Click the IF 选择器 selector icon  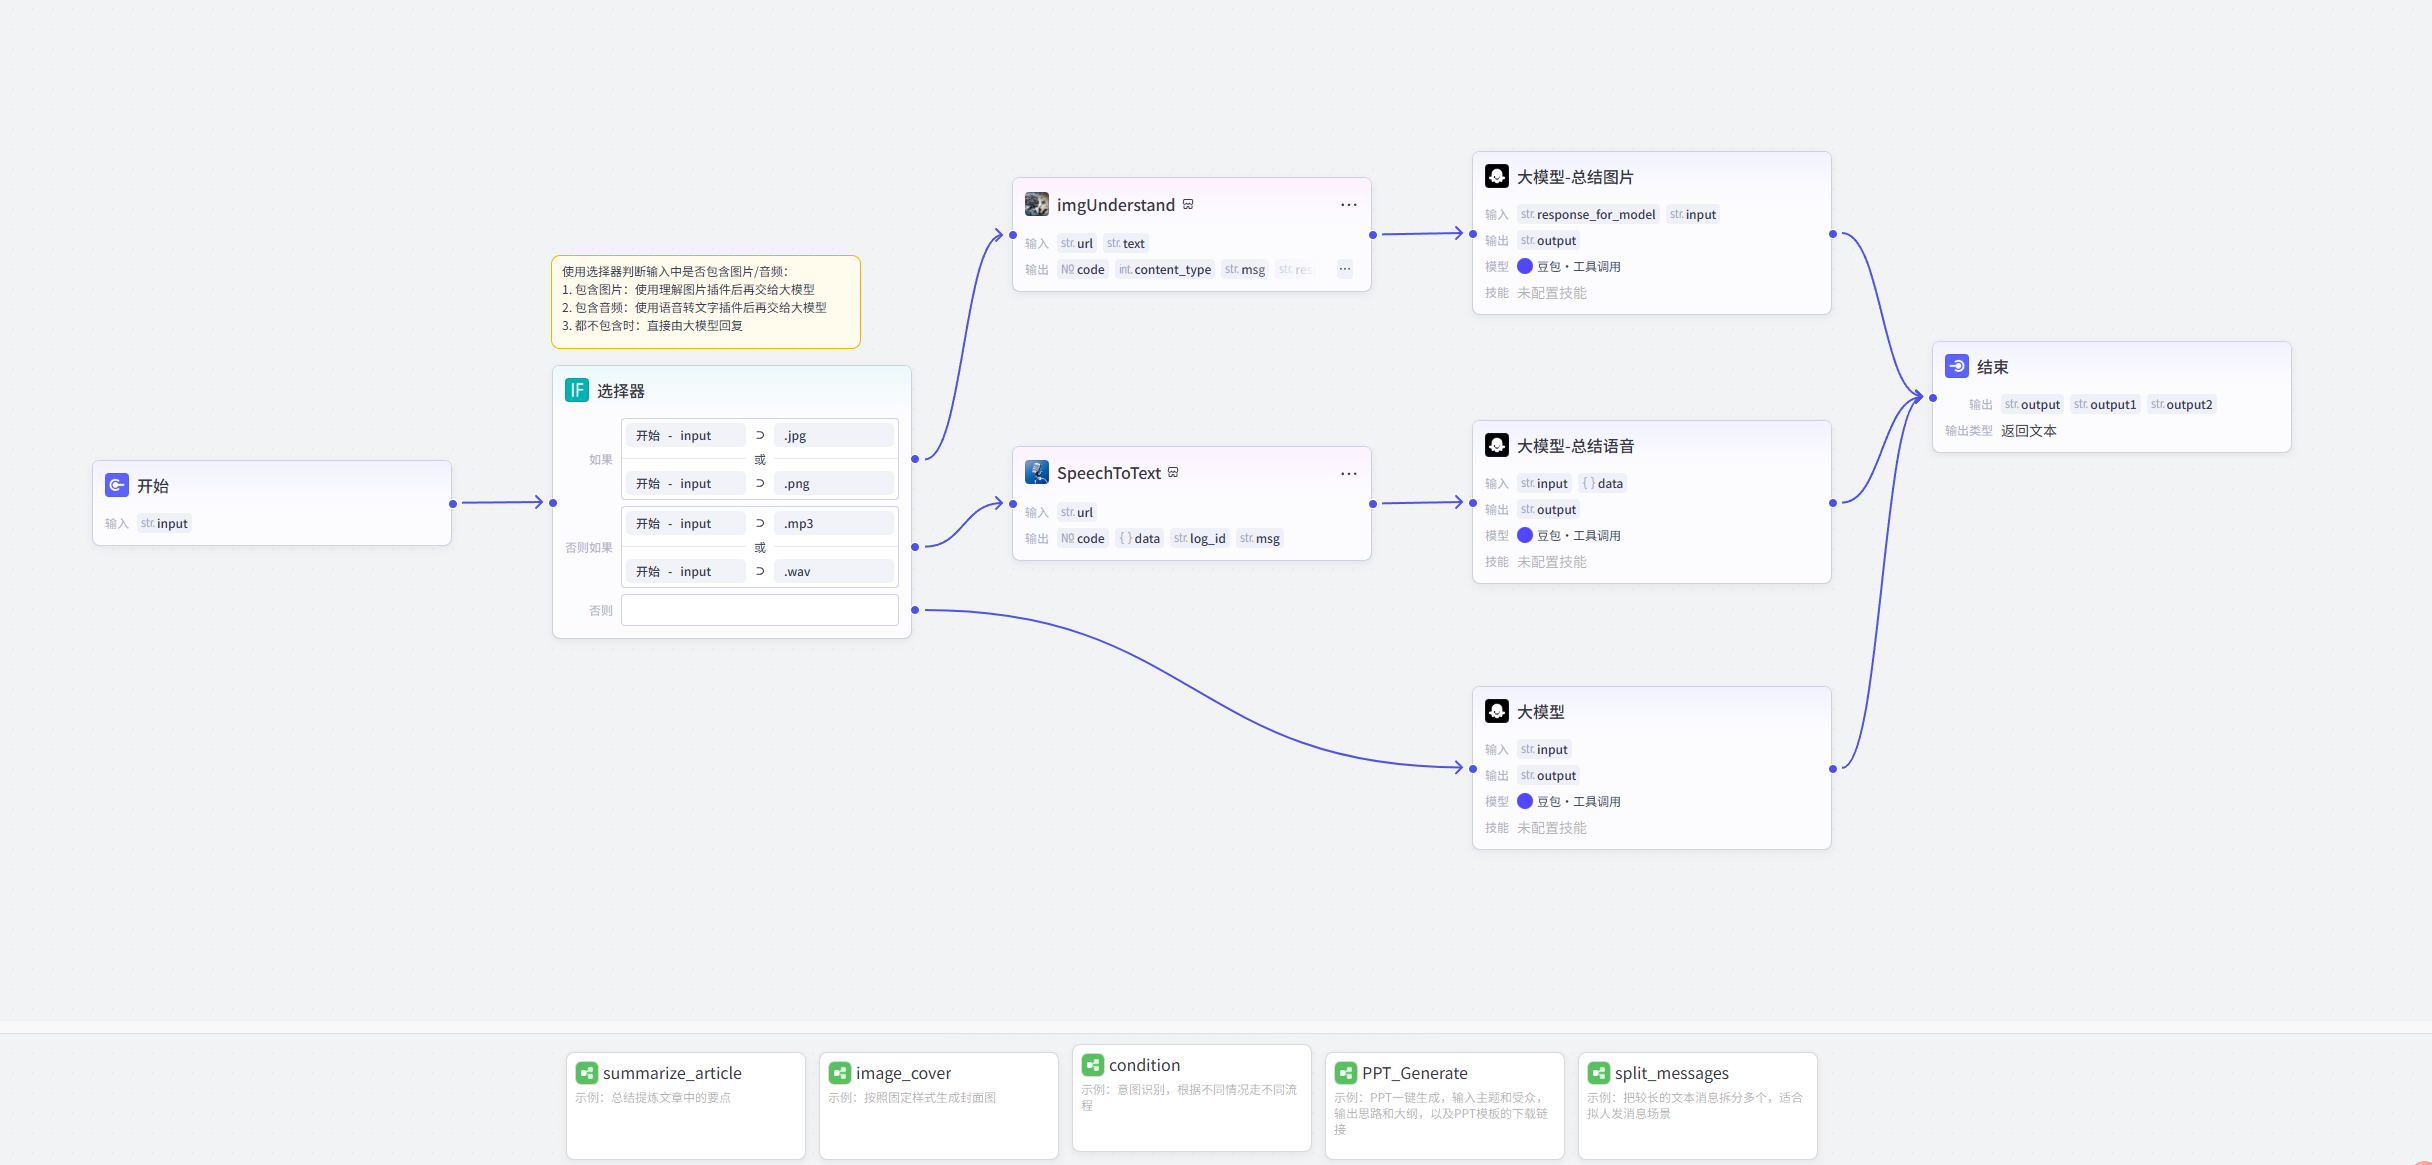577,390
